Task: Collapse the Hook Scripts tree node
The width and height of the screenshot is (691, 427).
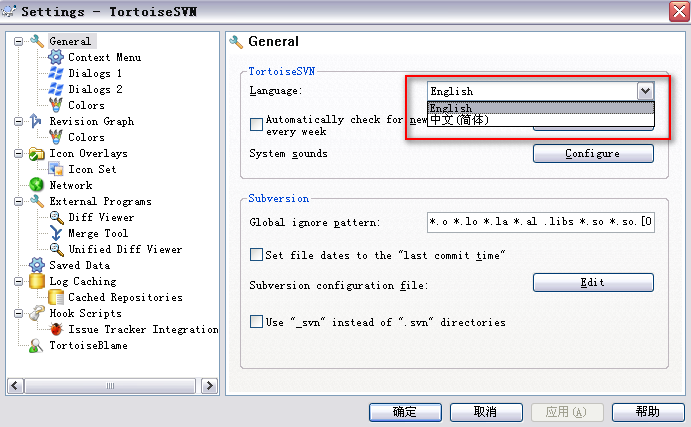Action: 18,313
